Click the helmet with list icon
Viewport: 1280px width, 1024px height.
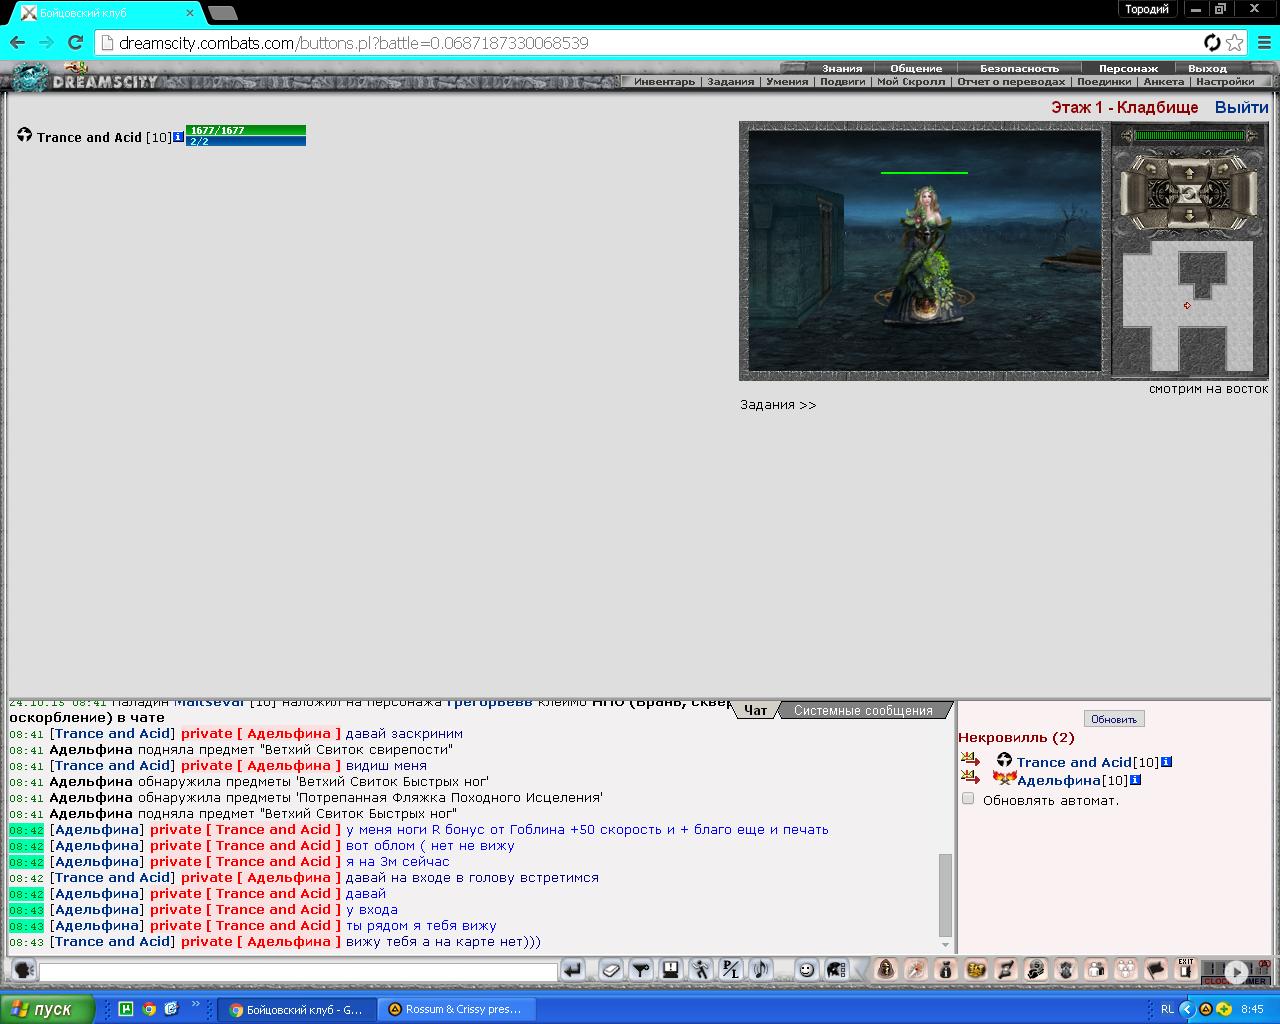[x=837, y=969]
